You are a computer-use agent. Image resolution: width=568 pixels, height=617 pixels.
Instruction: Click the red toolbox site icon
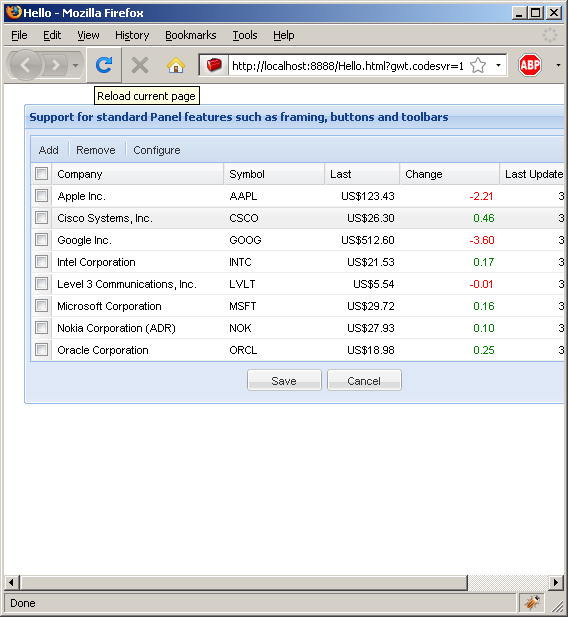(x=214, y=65)
